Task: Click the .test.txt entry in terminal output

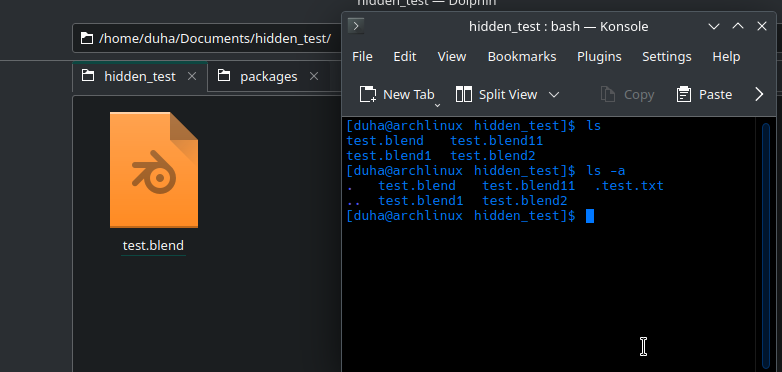Action: pos(629,186)
